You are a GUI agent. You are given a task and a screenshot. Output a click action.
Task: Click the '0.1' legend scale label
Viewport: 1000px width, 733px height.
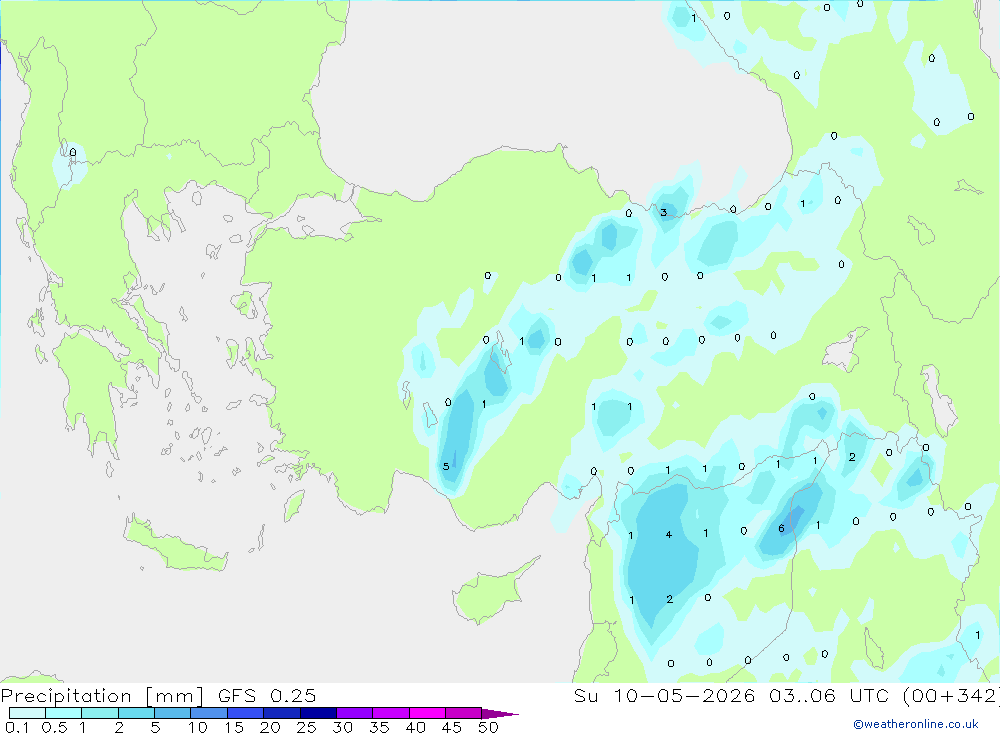coord(17,727)
